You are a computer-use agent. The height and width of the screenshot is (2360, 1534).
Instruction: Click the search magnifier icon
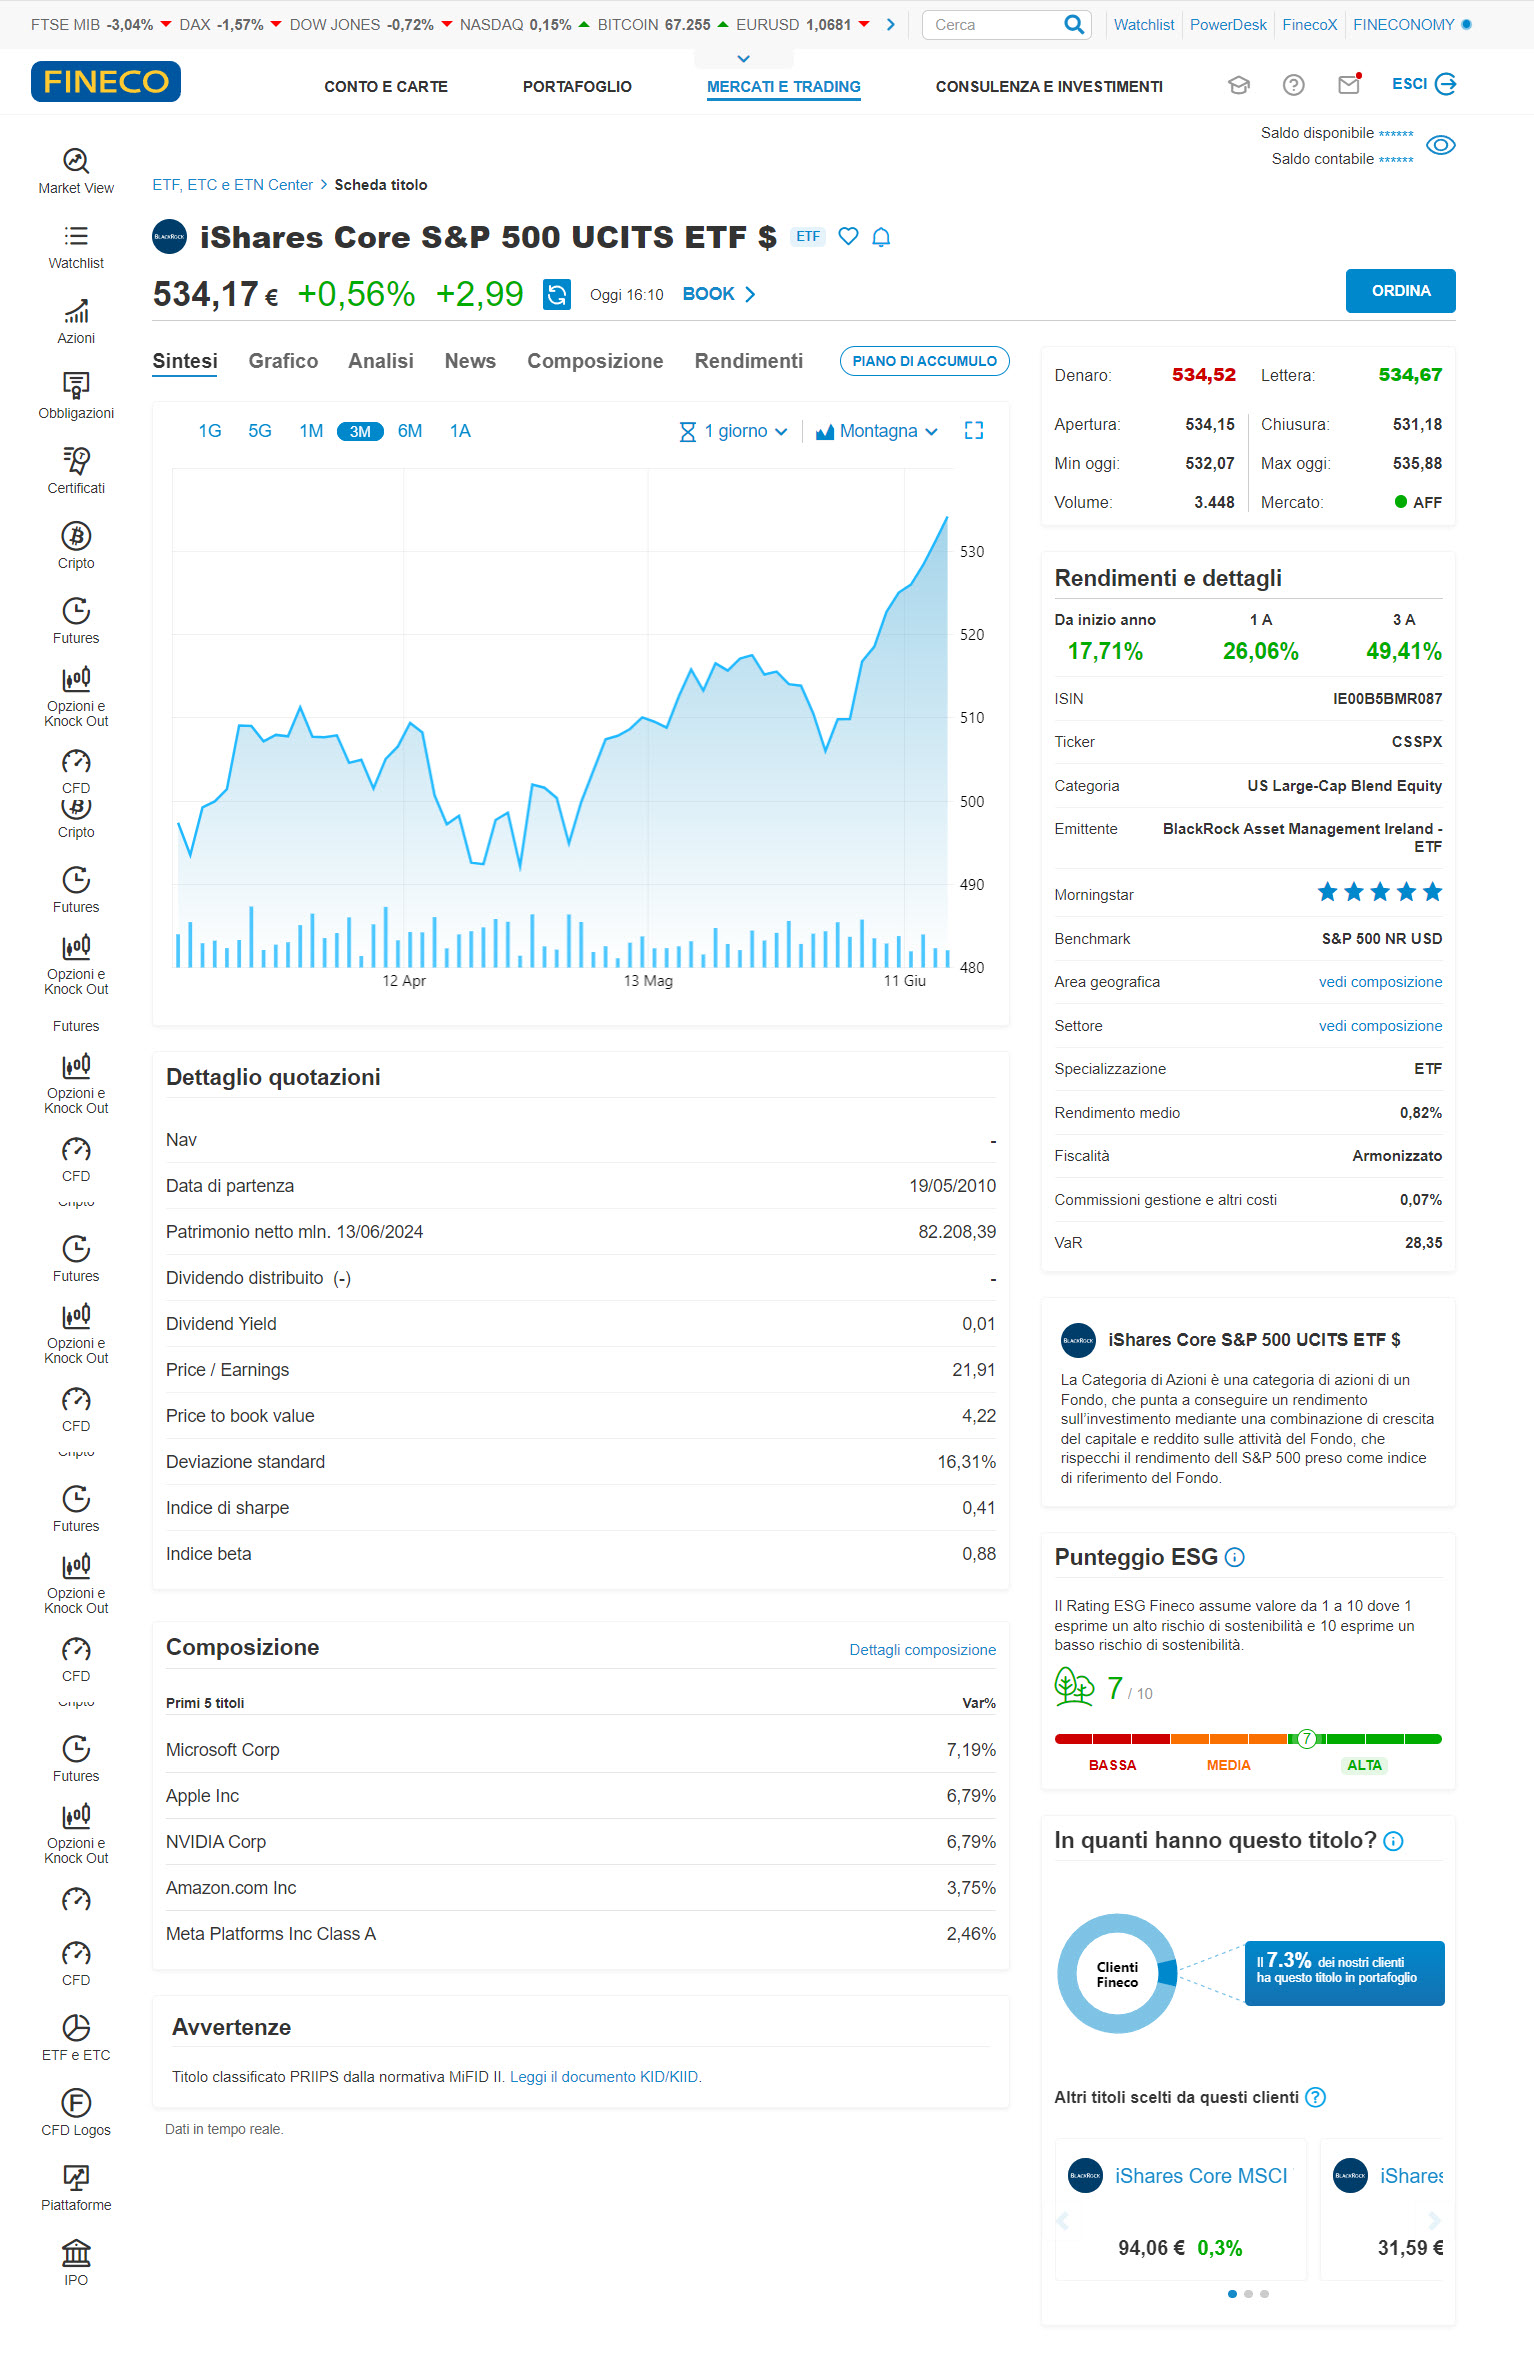pyautogui.click(x=1073, y=24)
